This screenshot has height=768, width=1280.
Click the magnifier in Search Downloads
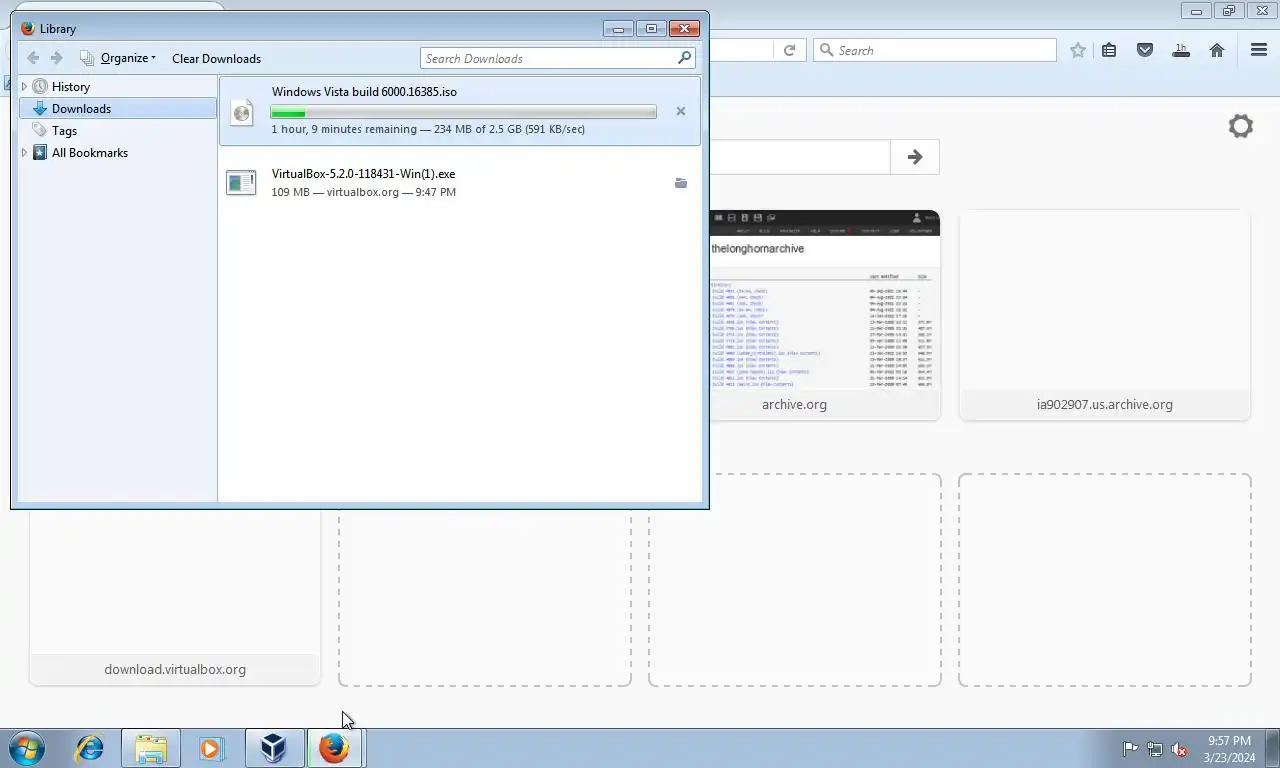tap(685, 58)
